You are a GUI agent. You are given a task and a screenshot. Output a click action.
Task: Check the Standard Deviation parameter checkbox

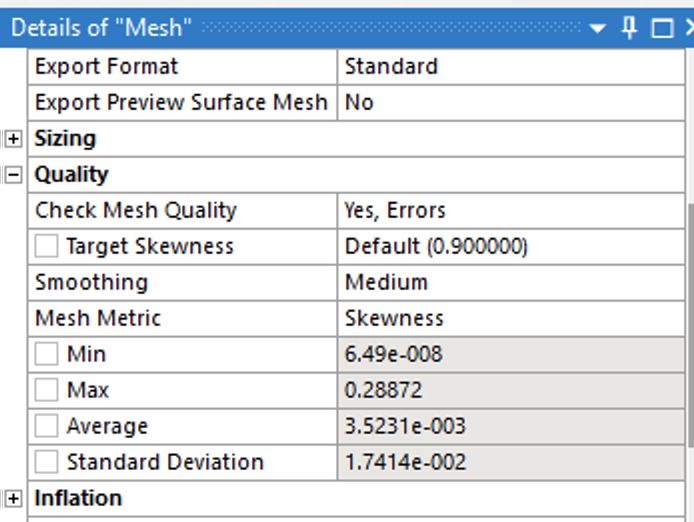46,462
